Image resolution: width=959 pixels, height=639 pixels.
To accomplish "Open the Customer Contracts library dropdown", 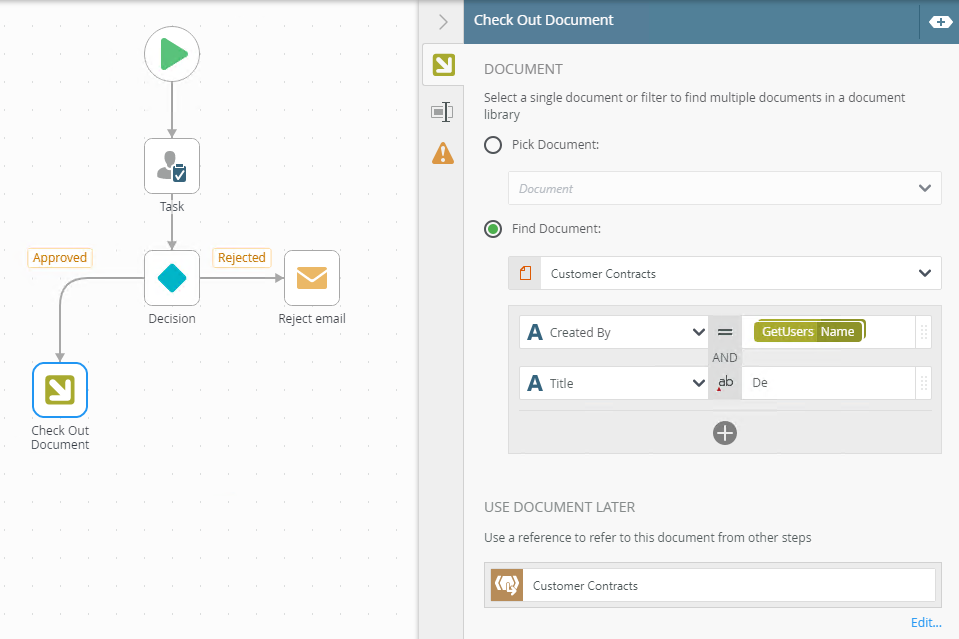I will click(924, 273).
